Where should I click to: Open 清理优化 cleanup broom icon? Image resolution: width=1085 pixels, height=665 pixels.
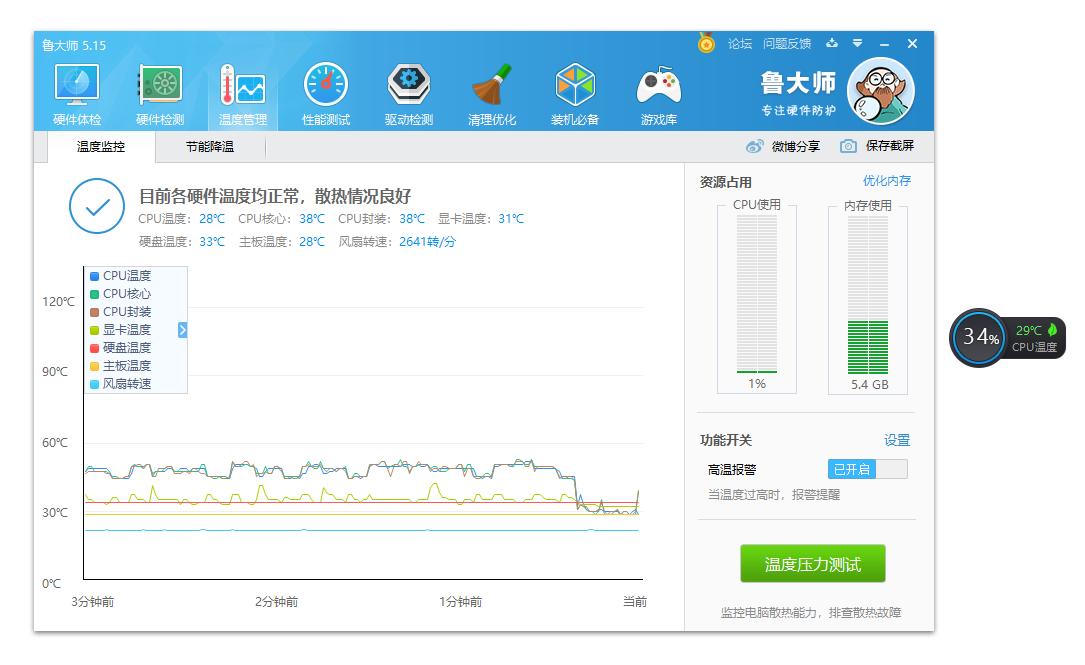(x=492, y=95)
